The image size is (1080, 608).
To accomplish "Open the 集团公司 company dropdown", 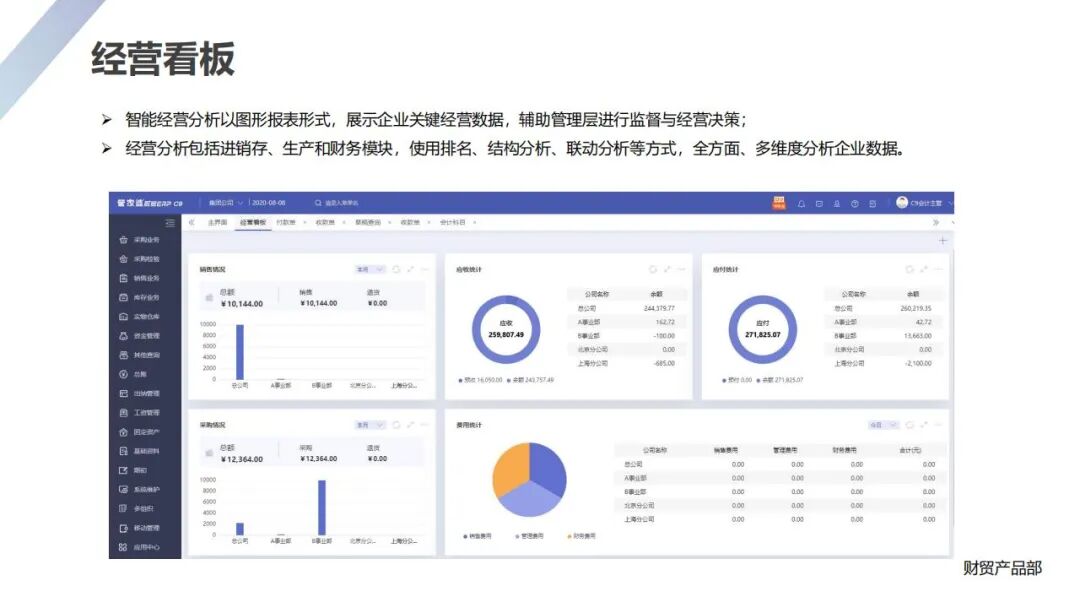I will click(x=225, y=203).
